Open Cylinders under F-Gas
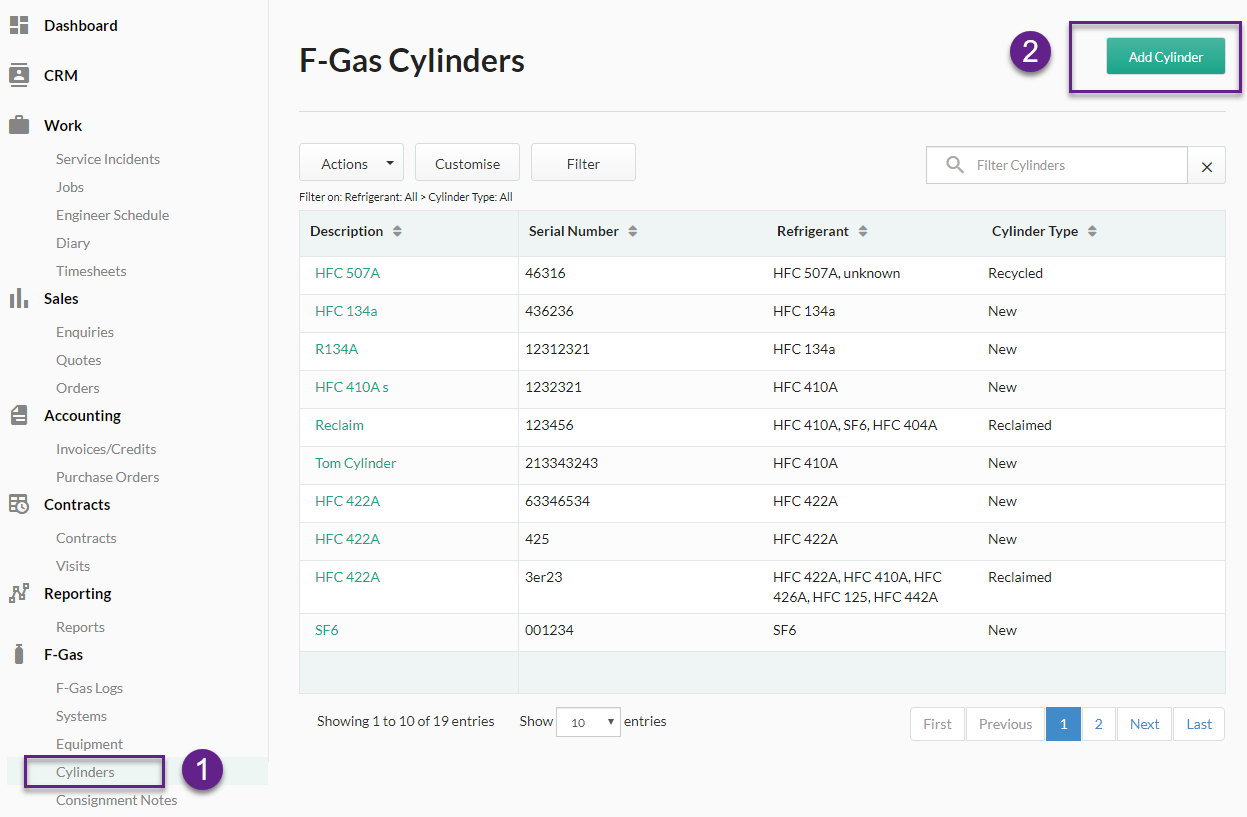Viewport: 1247px width, 817px height. (x=85, y=772)
